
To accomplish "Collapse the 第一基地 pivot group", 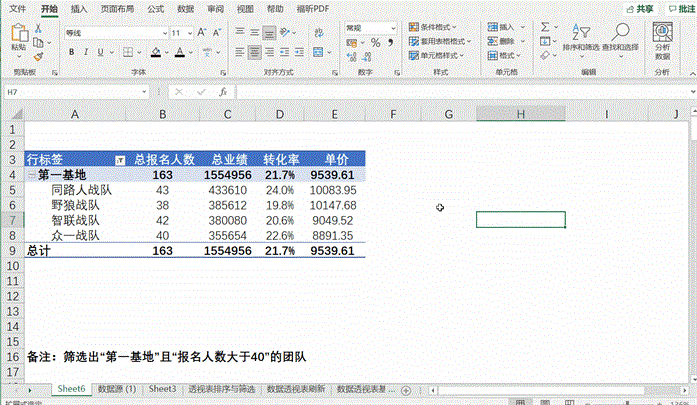I will [x=30, y=175].
